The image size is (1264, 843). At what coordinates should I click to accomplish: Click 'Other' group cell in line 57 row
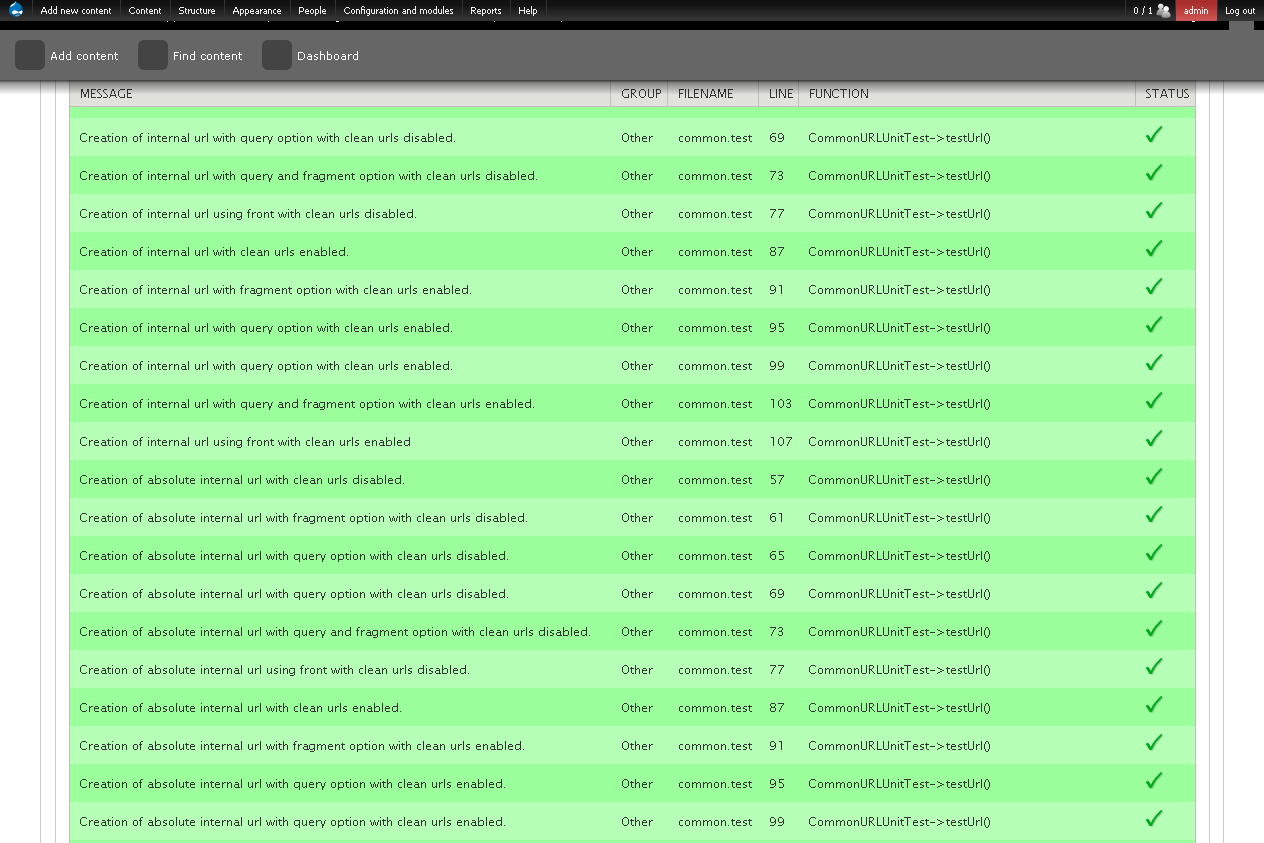(637, 480)
